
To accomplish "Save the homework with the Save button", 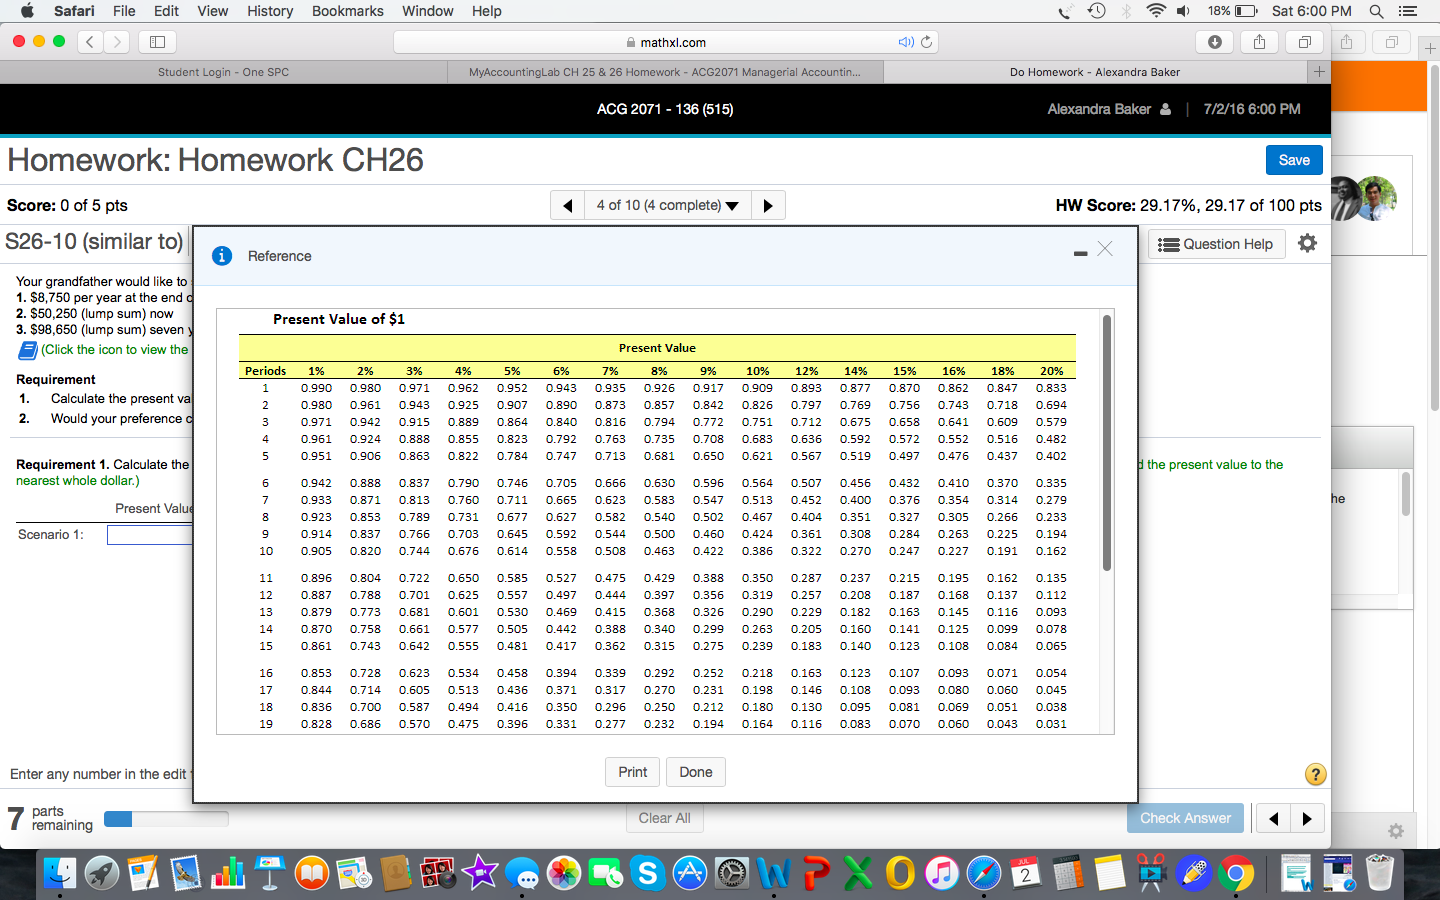I will click(1293, 159).
